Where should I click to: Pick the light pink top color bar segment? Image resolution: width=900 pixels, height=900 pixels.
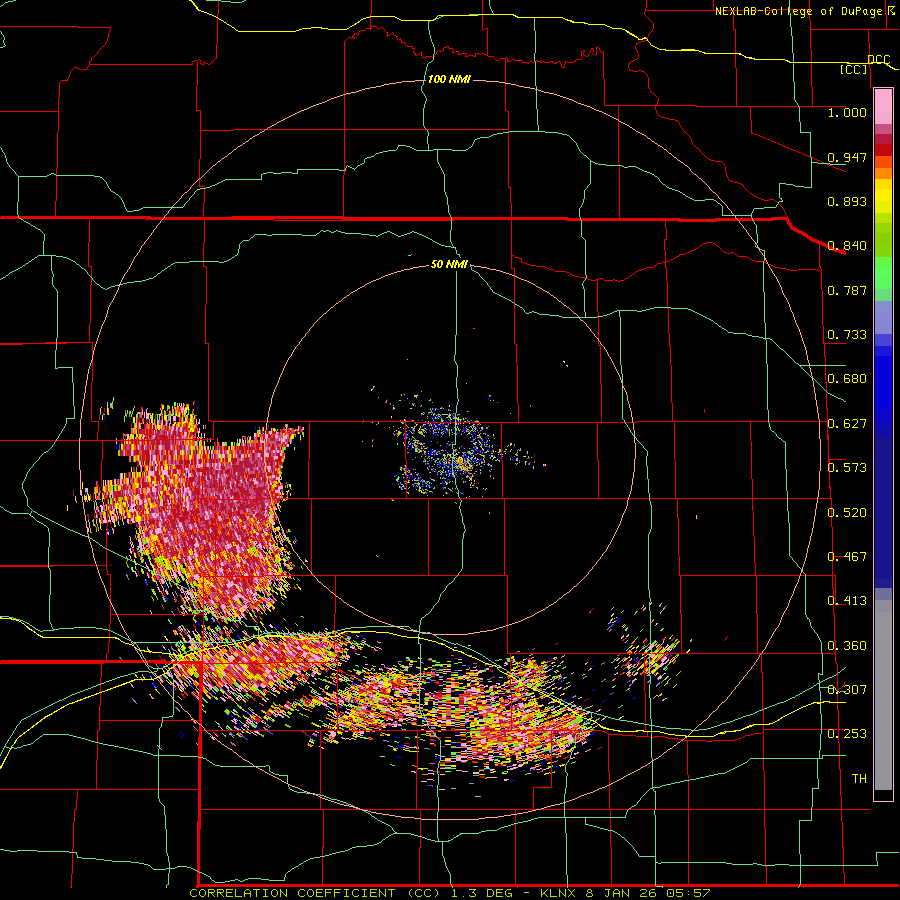click(x=883, y=107)
